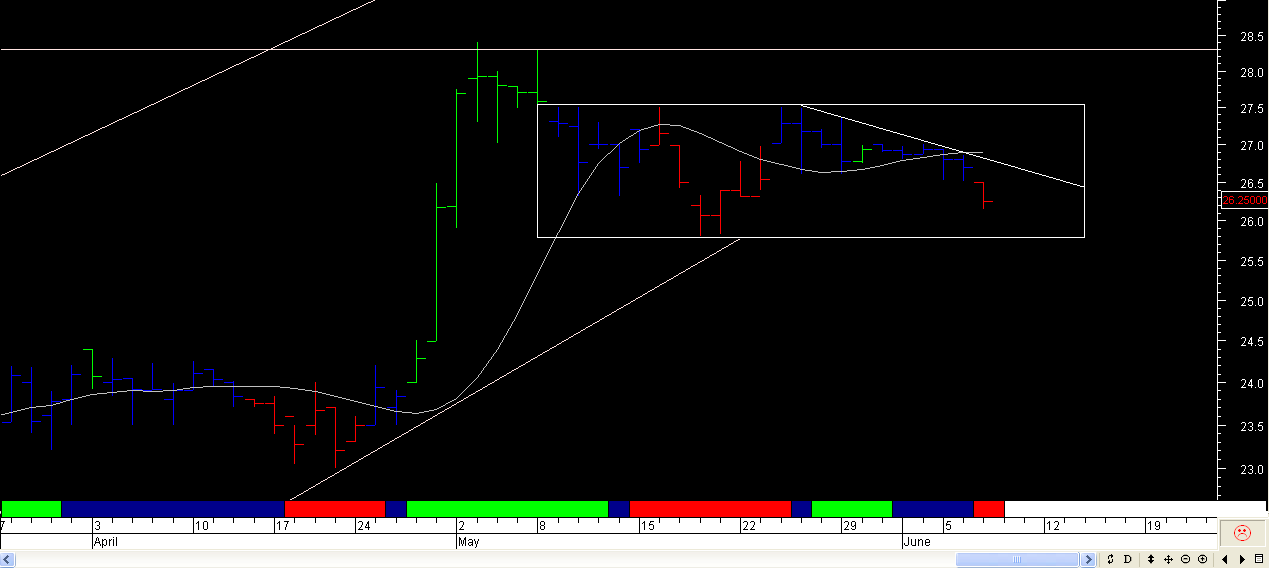1269x568 pixels.
Task: Click date label 22 on time axis
Action: tap(748, 525)
